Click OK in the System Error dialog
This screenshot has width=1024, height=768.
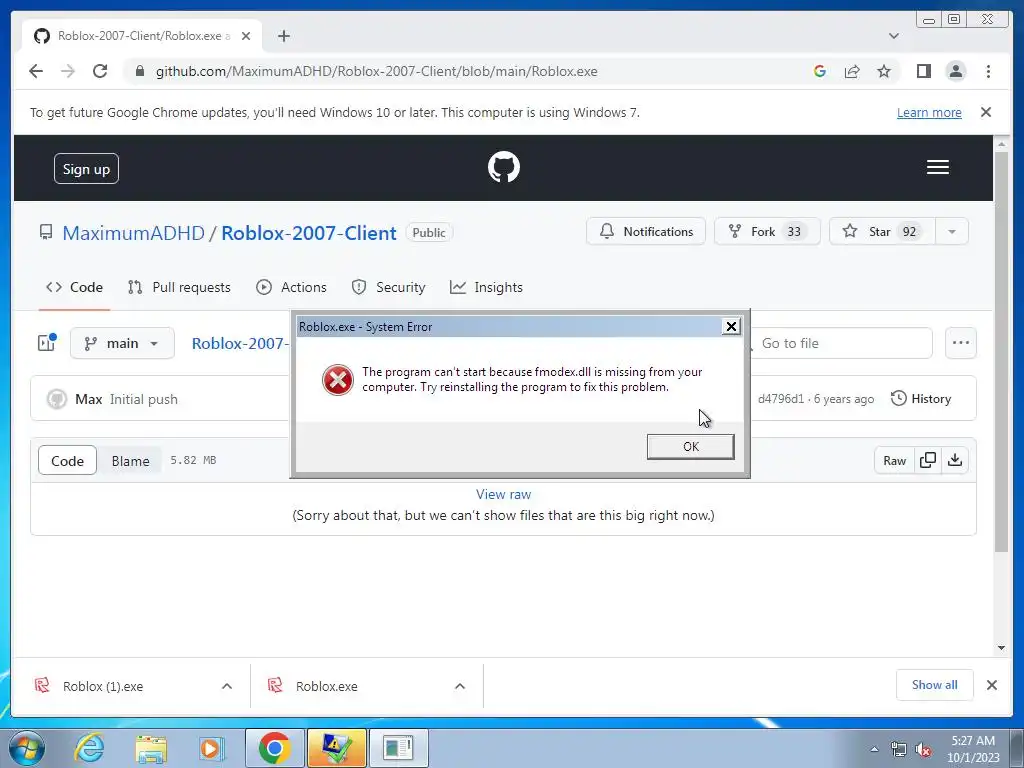pyautogui.click(x=690, y=447)
